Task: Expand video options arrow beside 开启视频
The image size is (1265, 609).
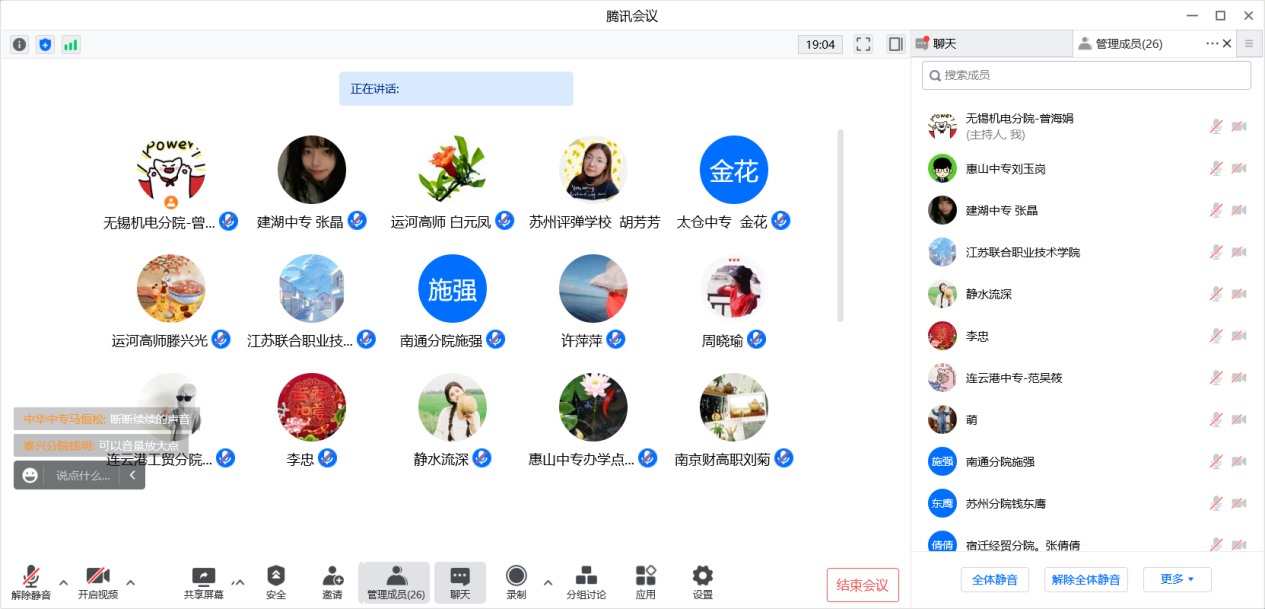Action: [130, 582]
